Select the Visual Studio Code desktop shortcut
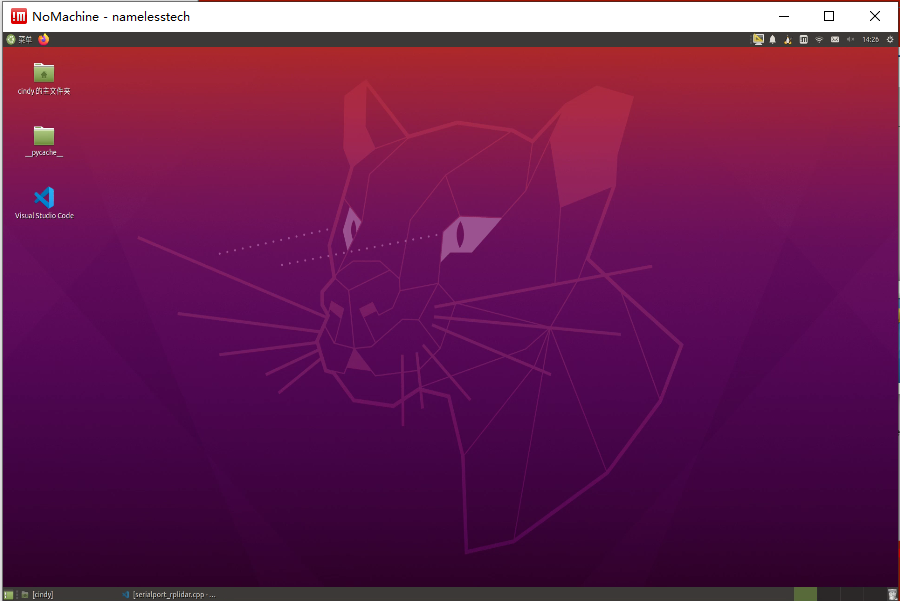 [x=44, y=203]
